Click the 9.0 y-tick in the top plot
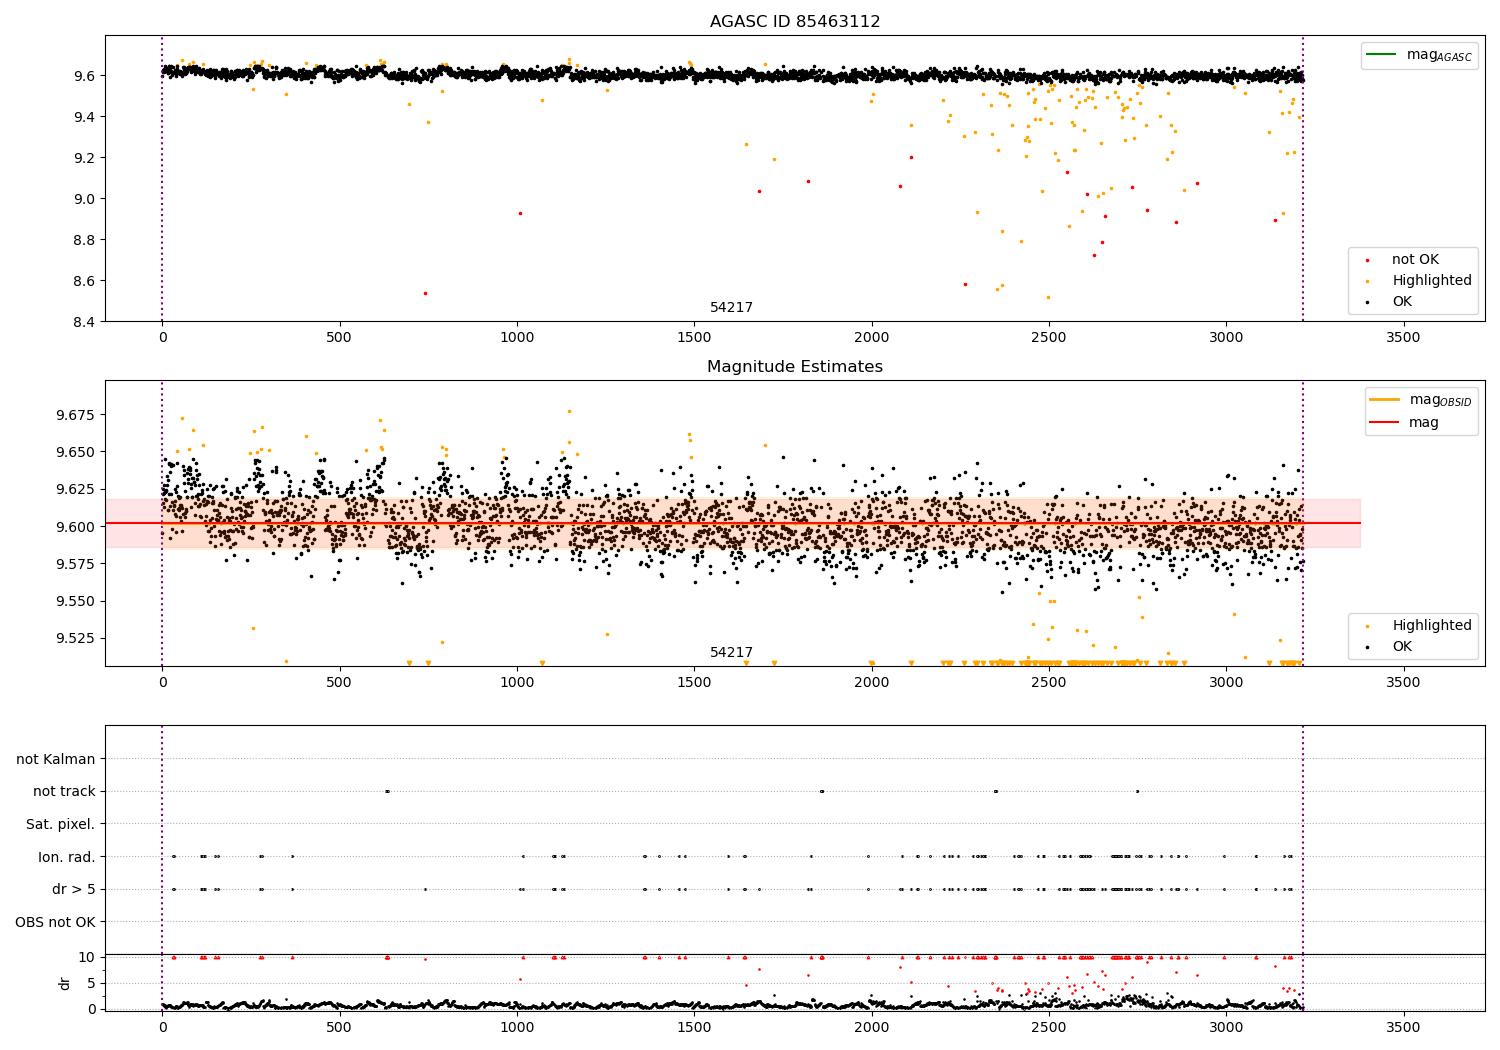The height and width of the screenshot is (1050, 1500). (x=83, y=199)
